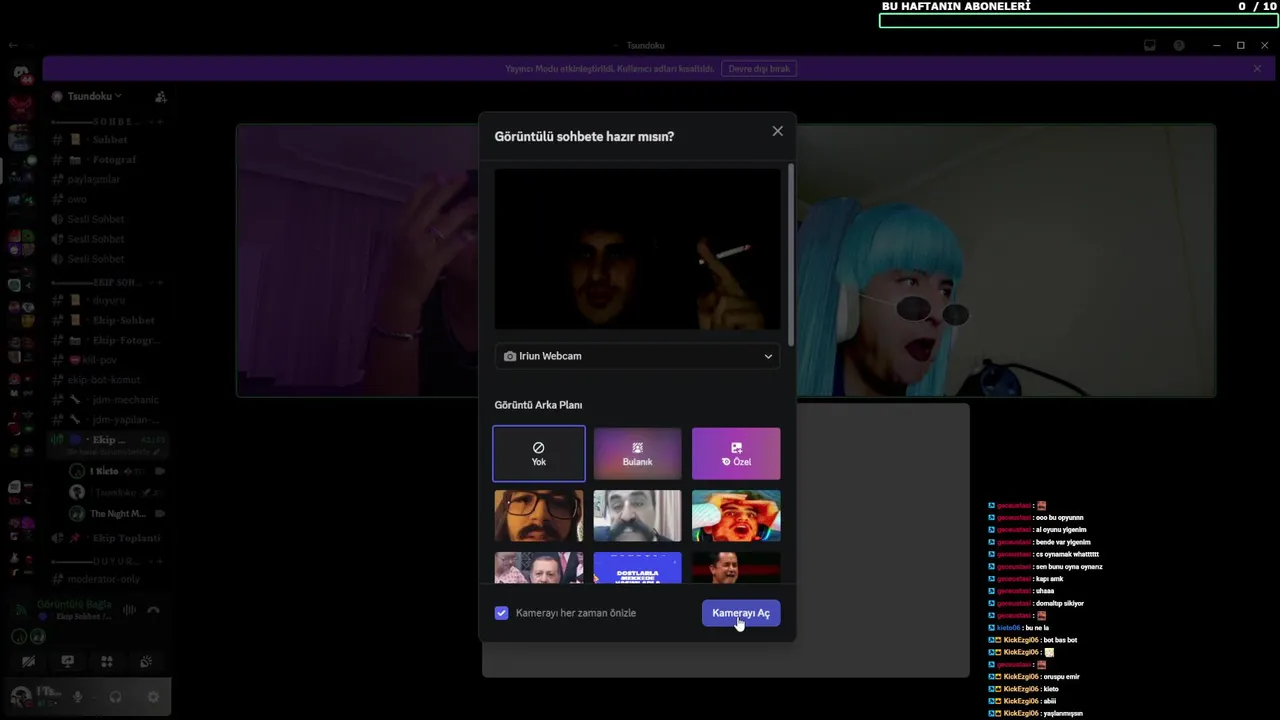This screenshot has width=1280, height=720.
Task: Pick the bearded man with glasses background
Action: point(539,515)
